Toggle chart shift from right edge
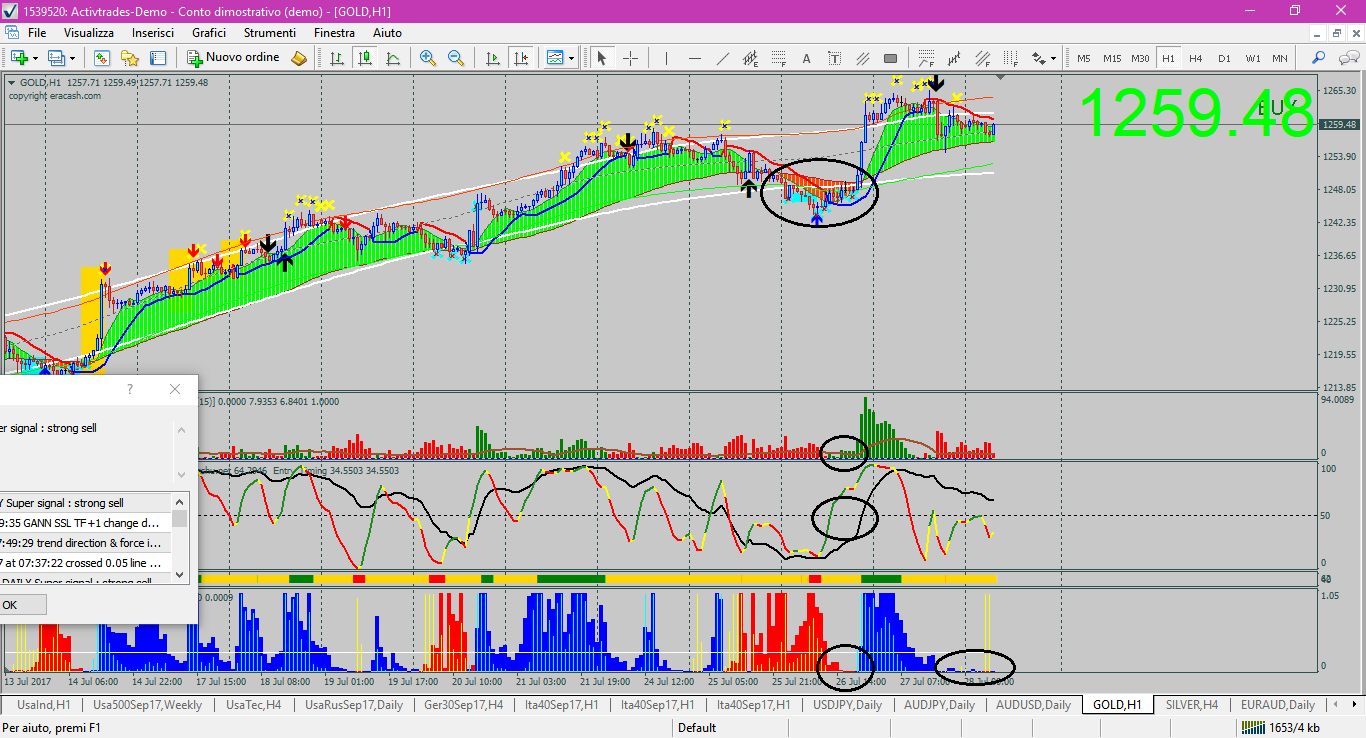 coord(520,58)
